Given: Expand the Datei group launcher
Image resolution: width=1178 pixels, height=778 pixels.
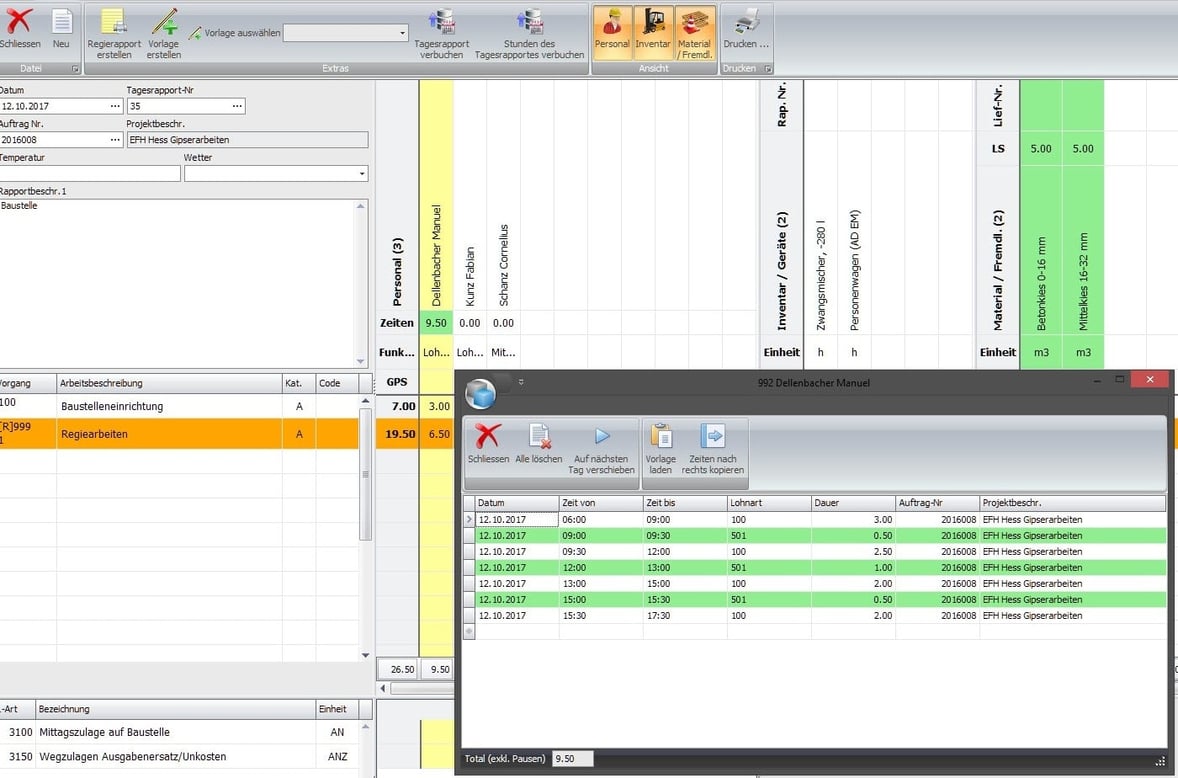Looking at the screenshot, I should [x=75, y=68].
